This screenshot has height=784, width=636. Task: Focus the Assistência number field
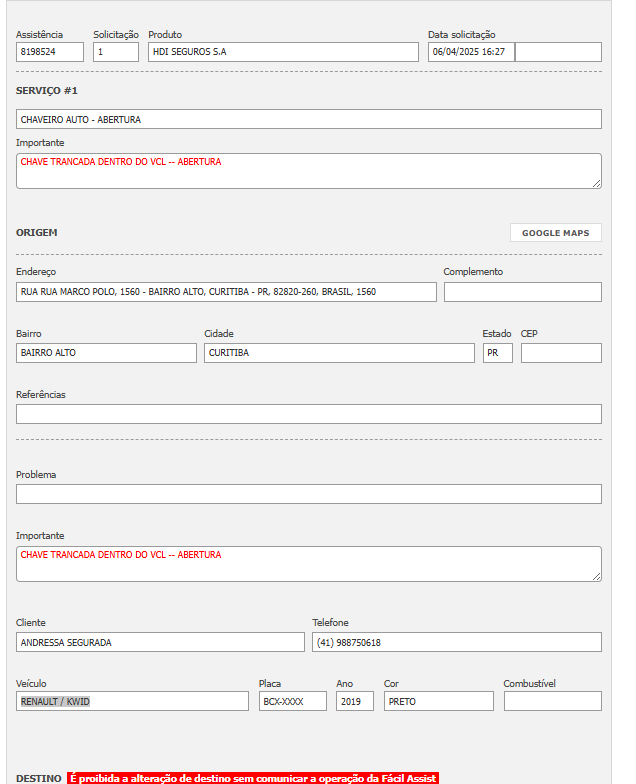pos(50,52)
